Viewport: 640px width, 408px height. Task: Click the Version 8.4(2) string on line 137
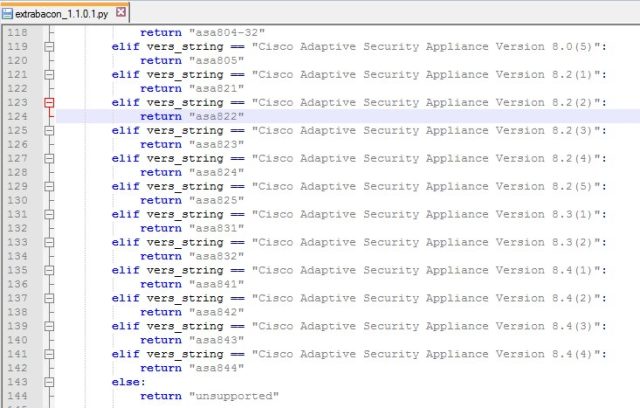426,298
